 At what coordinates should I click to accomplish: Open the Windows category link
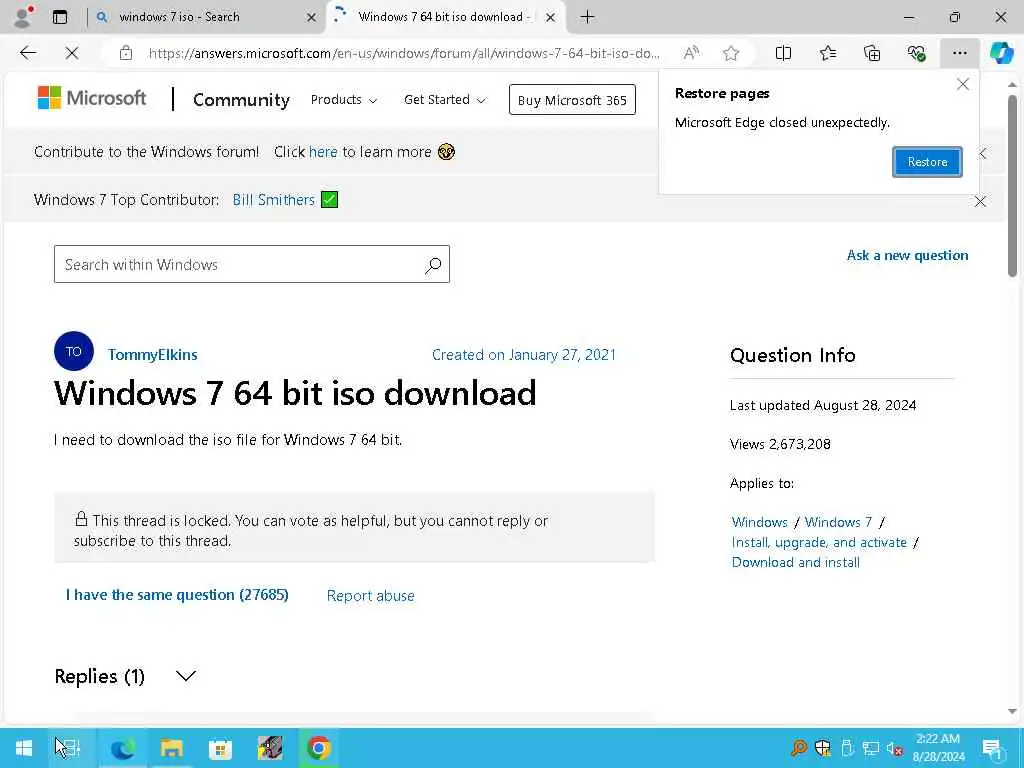pyautogui.click(x=760, y=522)
